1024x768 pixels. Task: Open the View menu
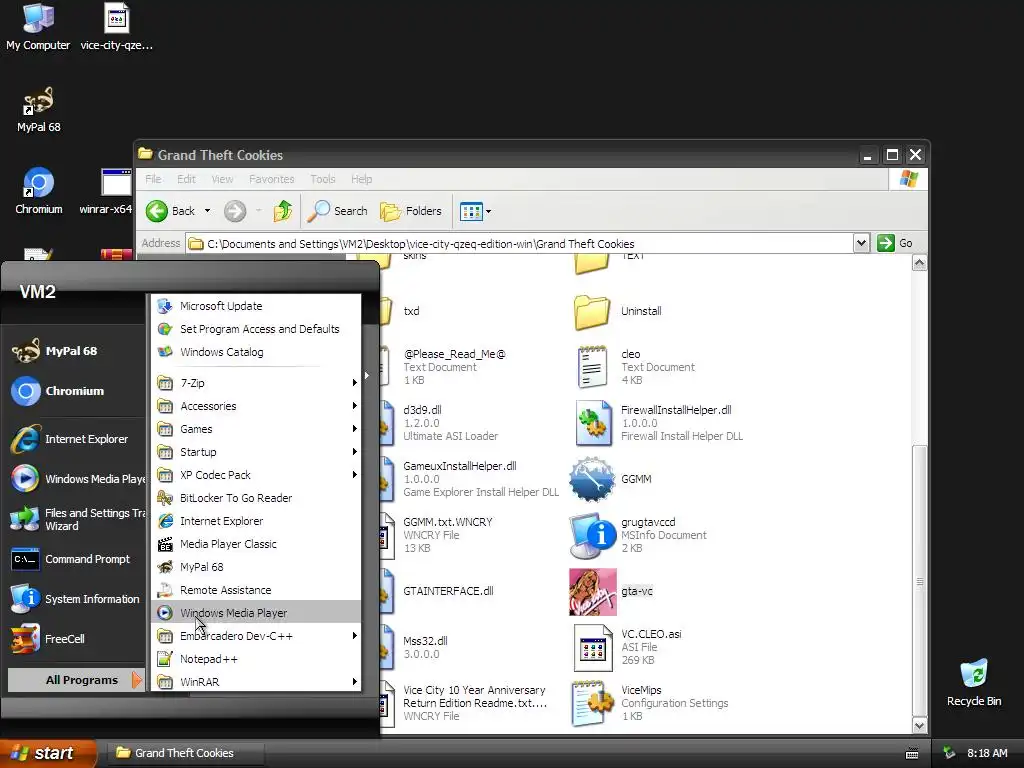(222, 179)
